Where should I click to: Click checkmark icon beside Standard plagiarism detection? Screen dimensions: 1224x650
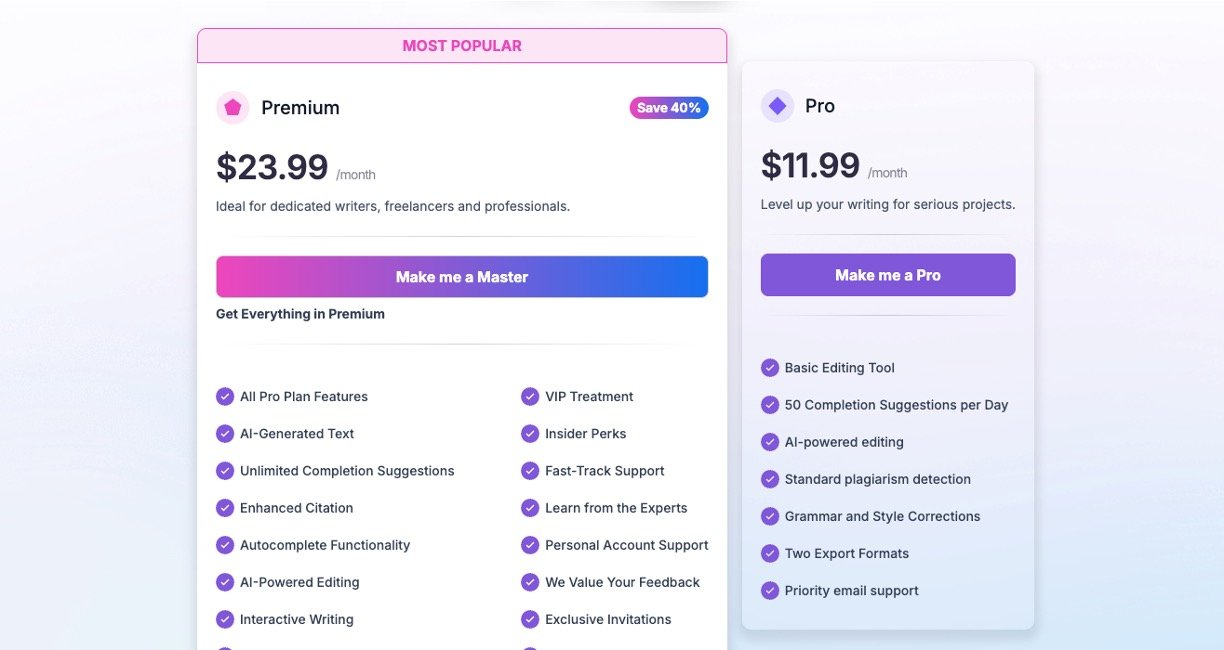770,480
